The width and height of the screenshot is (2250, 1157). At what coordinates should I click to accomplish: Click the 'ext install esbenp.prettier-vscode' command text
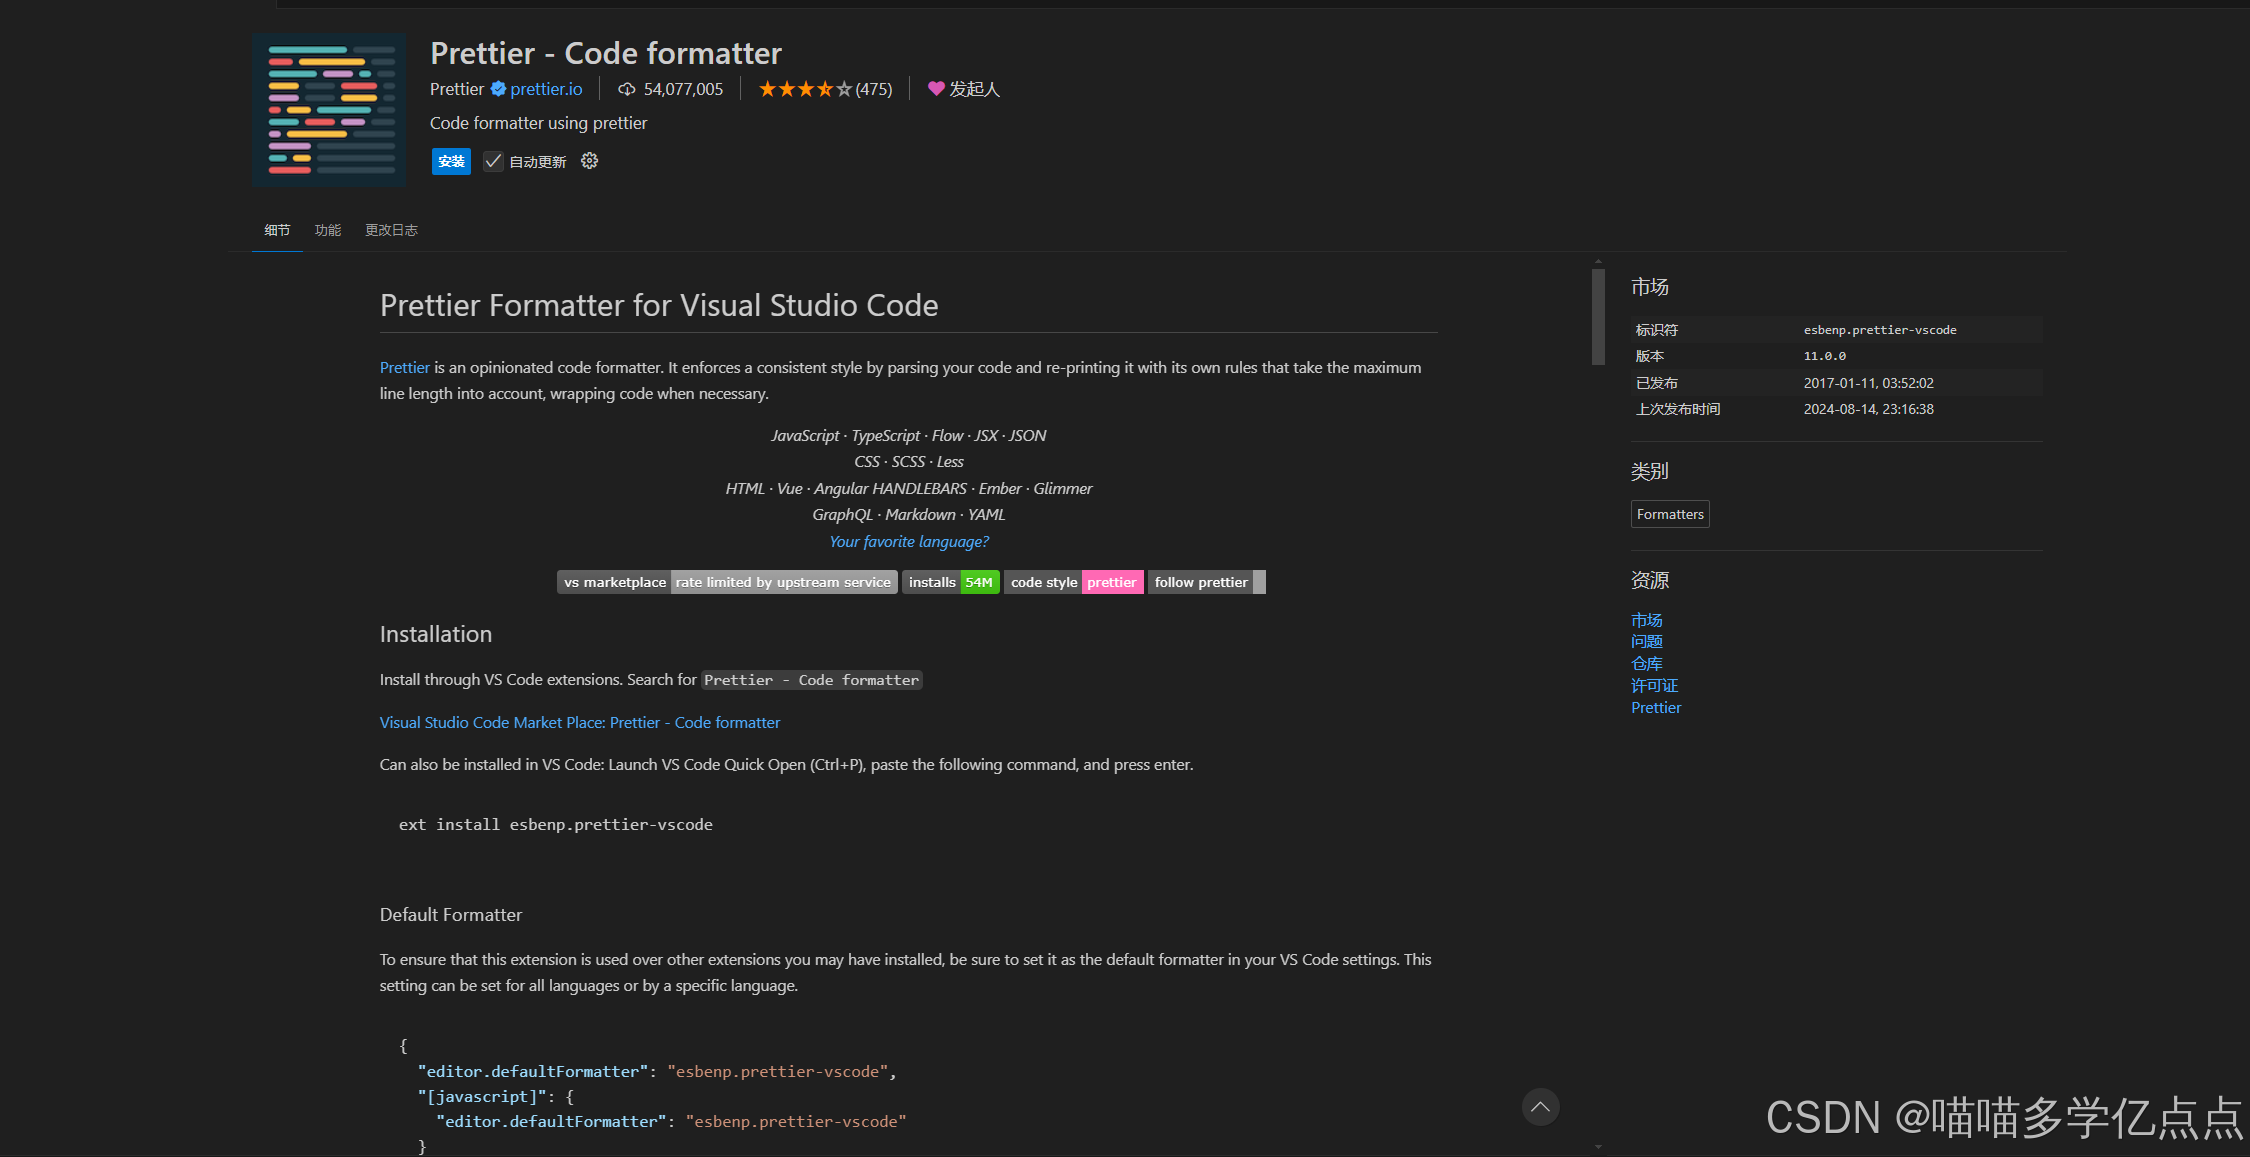tap(556, 825)
